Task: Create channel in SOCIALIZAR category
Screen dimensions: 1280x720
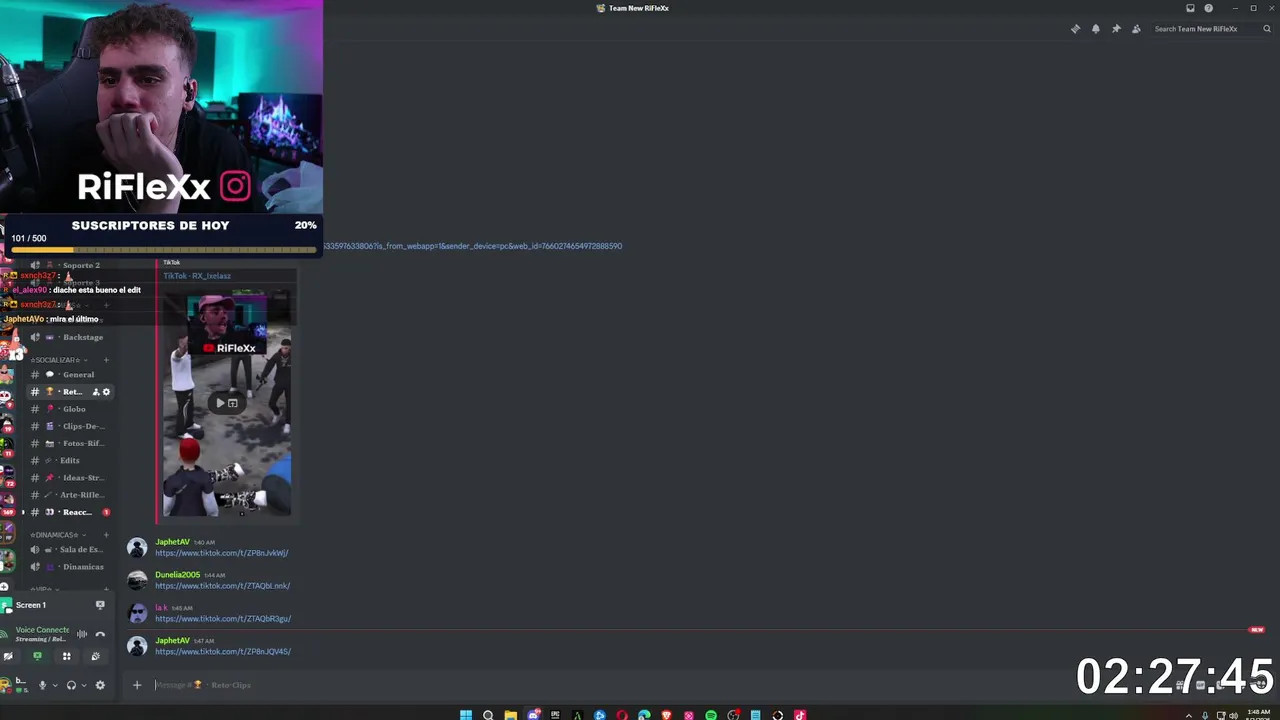Action: tap(106, 360)
